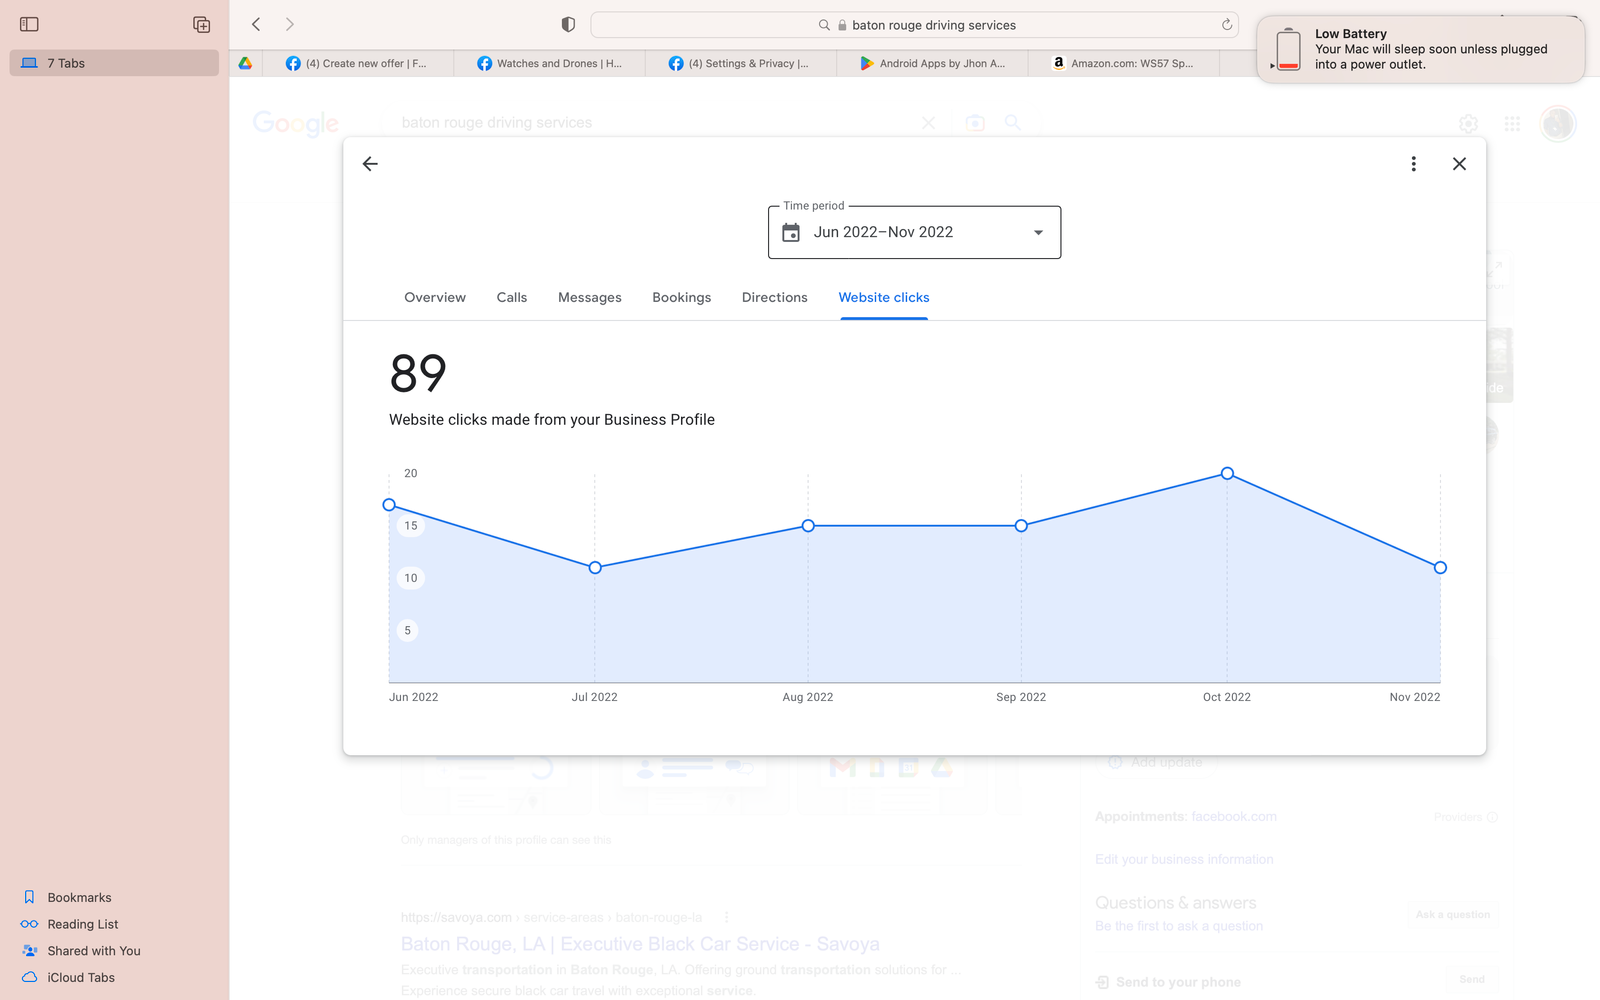Click the Oct 2022 data point on chart
Screen dimensions: 1600x1000
point(1227,473)
